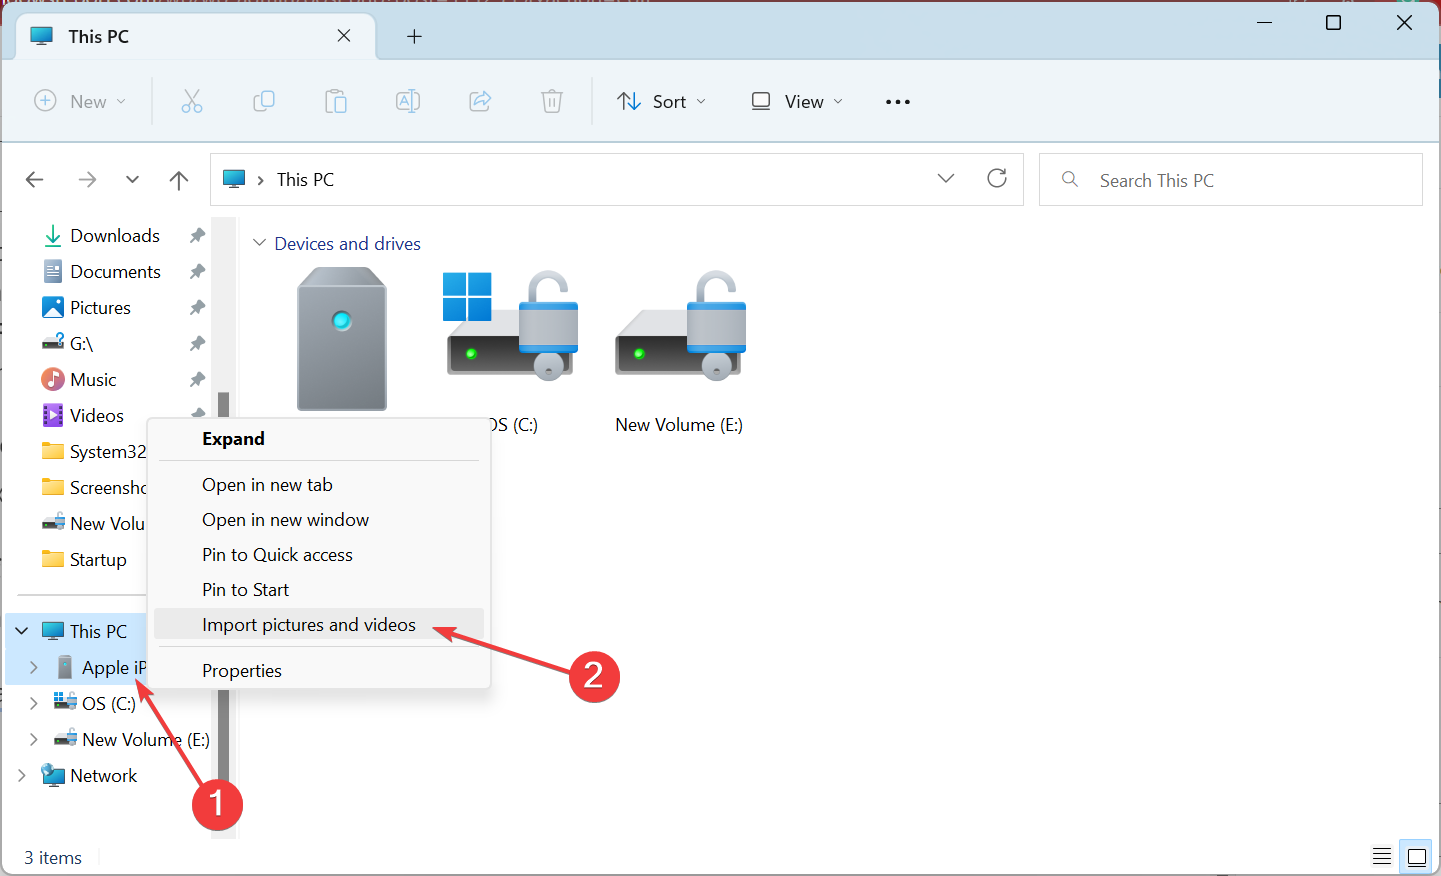
Task: Unpin Pictures using its pin icon
Action: pyautogui.click(x=197, y=307)
